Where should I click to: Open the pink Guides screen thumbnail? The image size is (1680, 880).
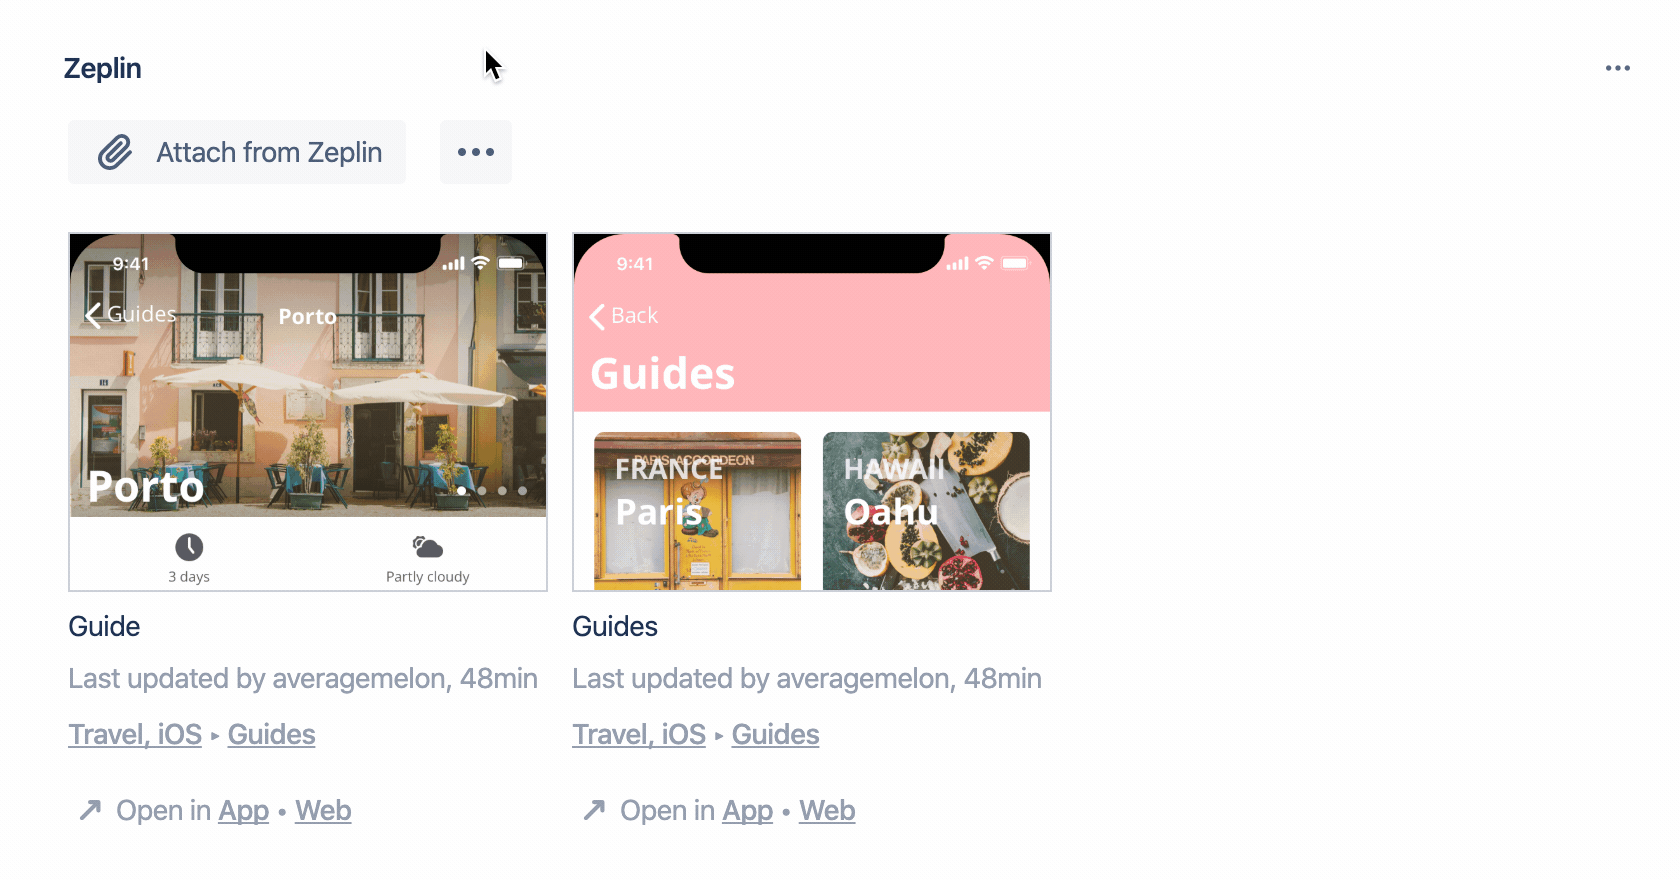(812, 412)
